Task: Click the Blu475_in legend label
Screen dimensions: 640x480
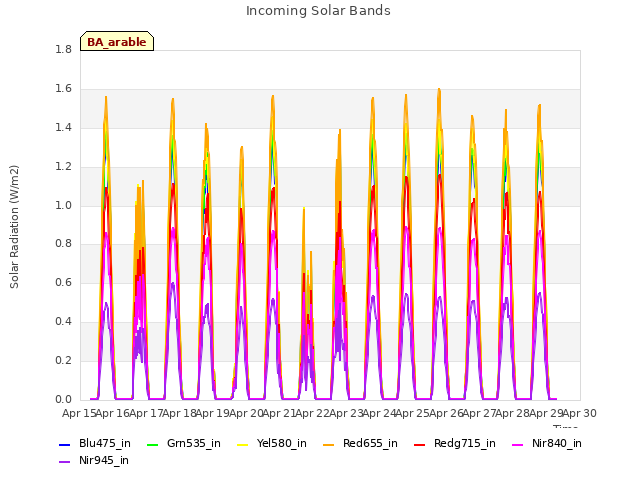Action: [x=105, y=443]
